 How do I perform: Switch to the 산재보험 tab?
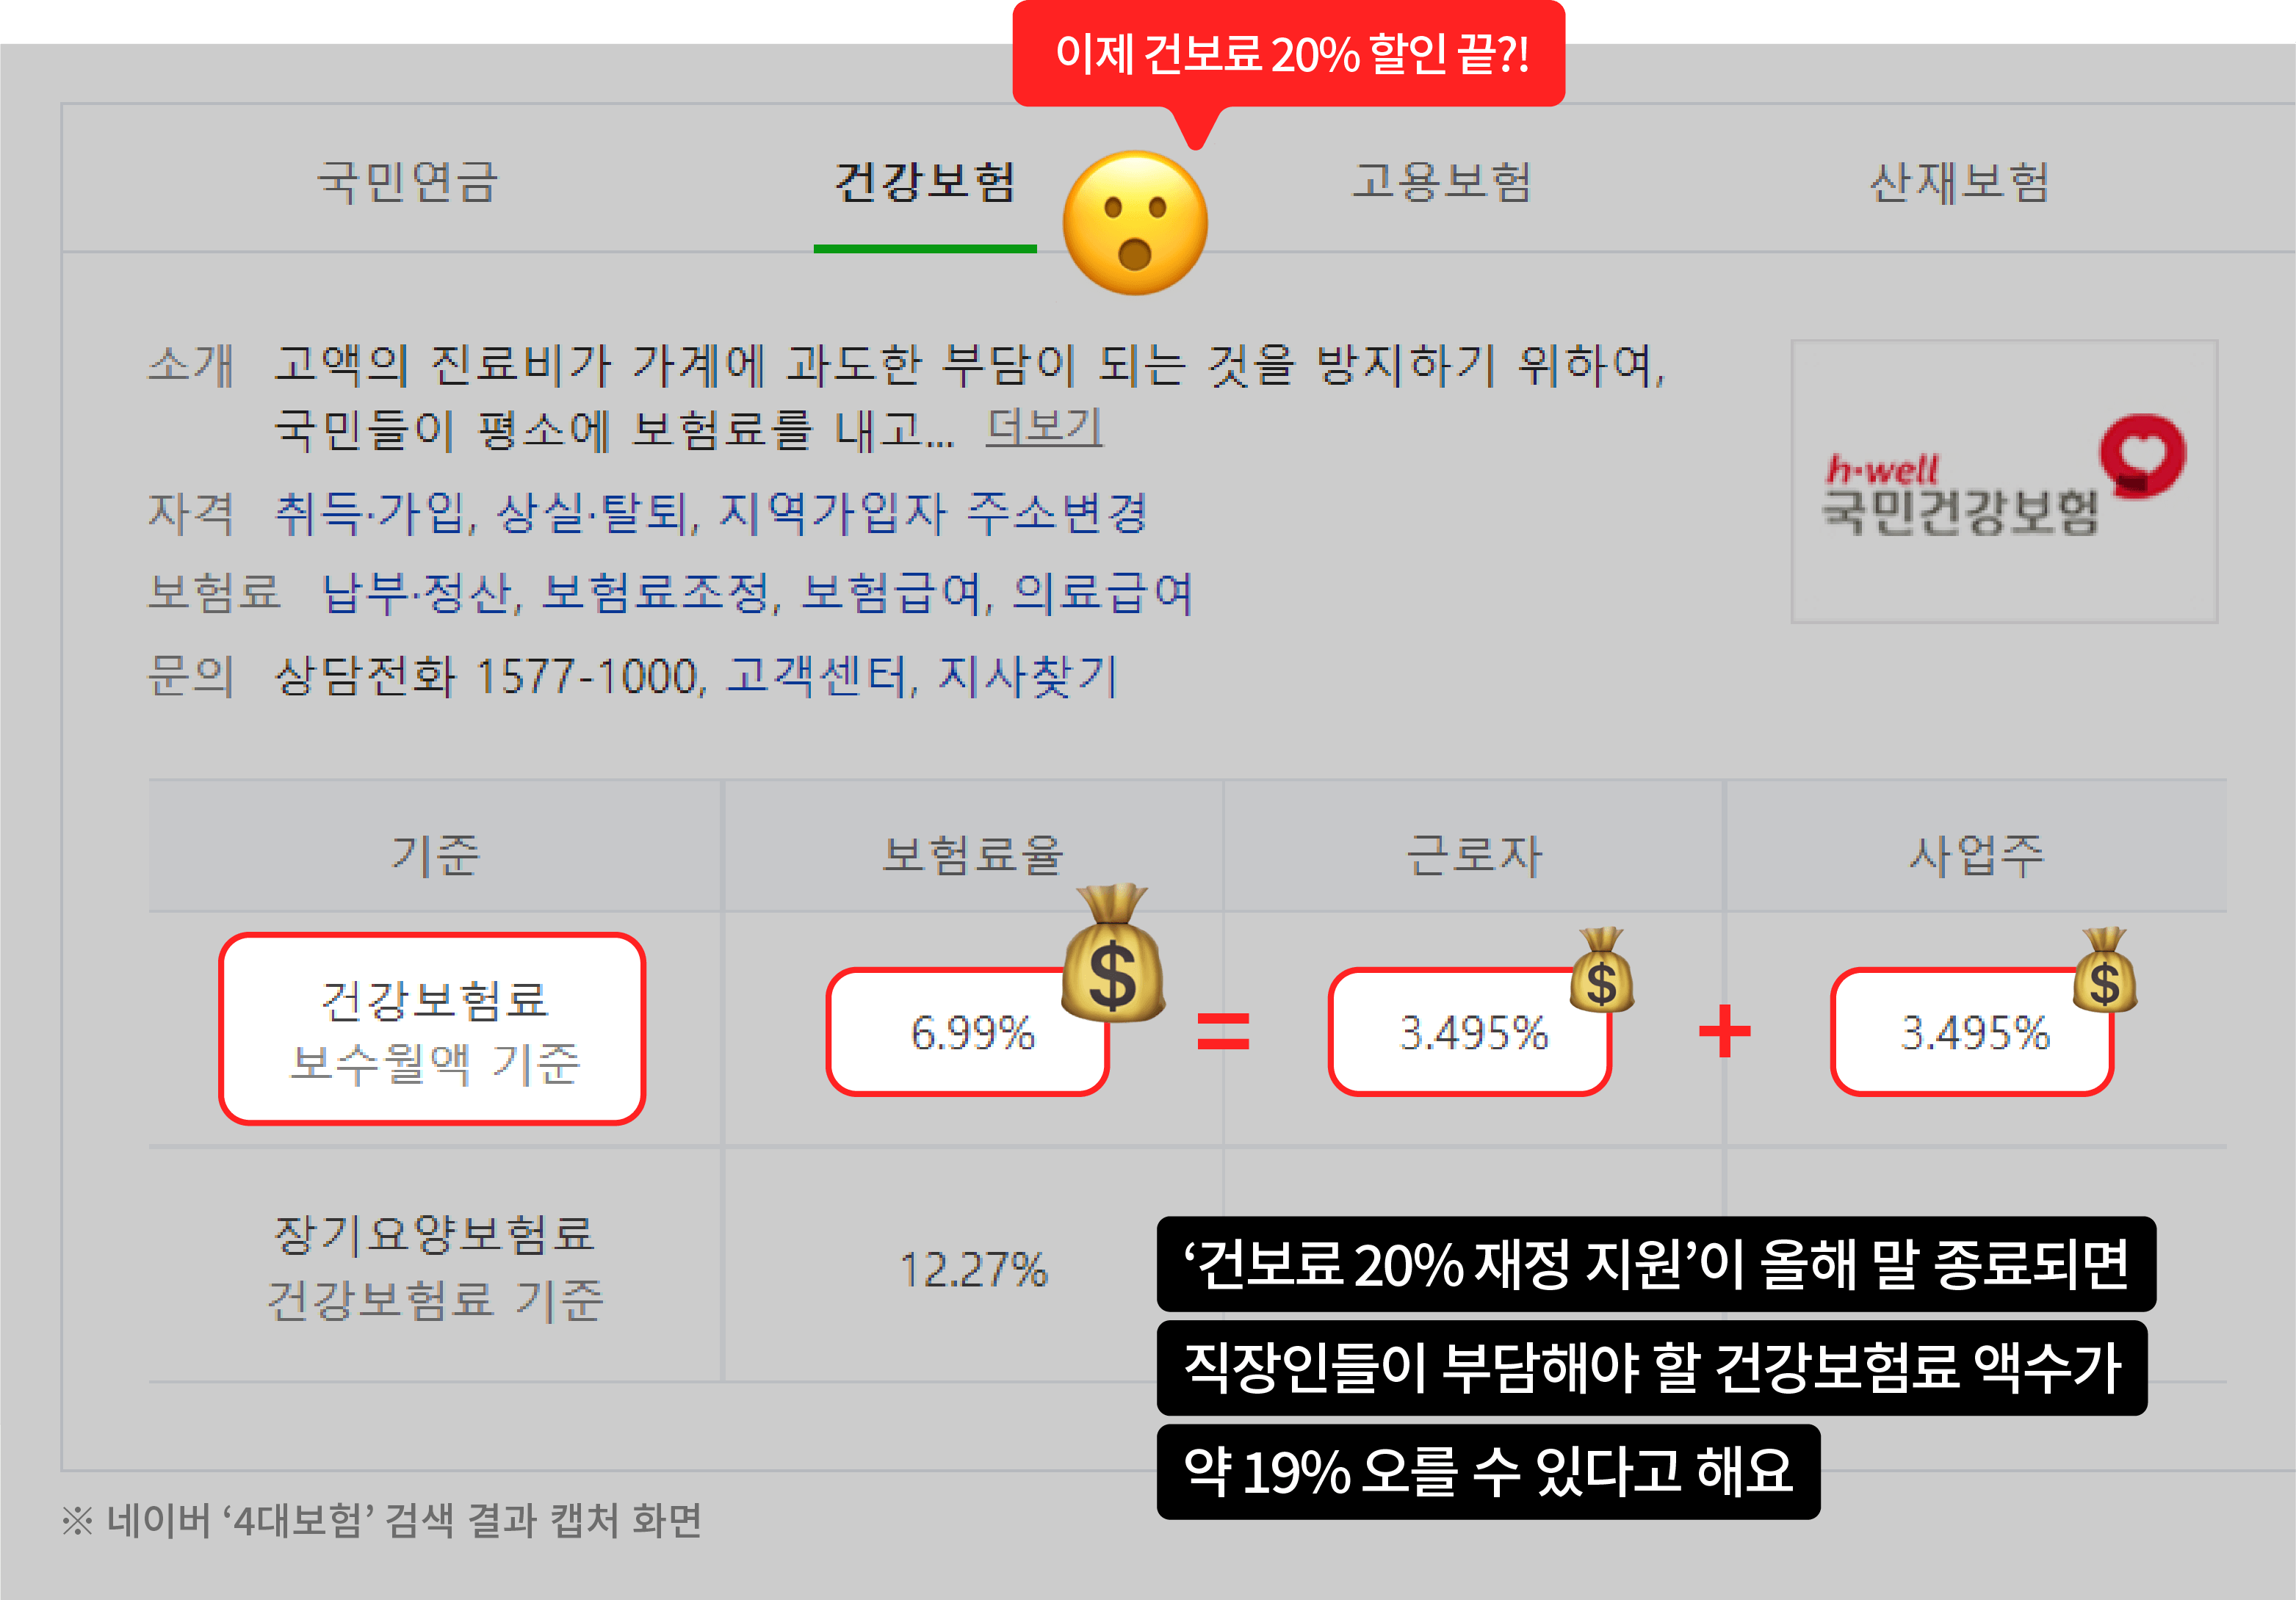[x=1960, y=182]
